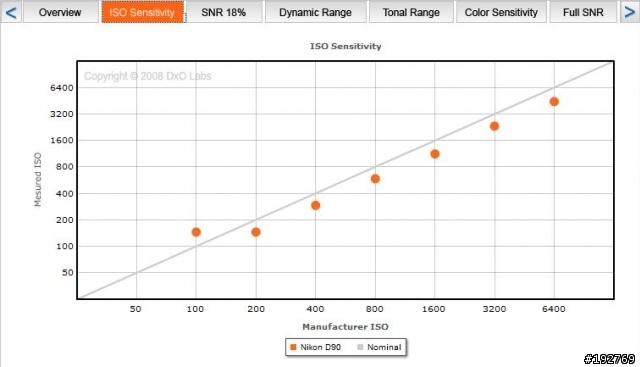The image size is (640, 367).
Task: Open the Dynamic Range tab
Action: pos(315,12)
